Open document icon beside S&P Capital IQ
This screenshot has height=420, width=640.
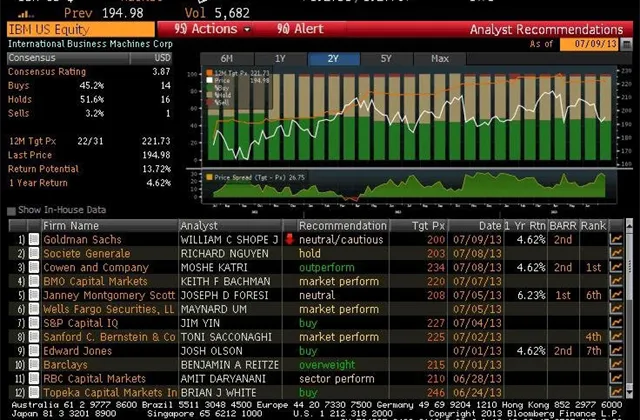34,323
